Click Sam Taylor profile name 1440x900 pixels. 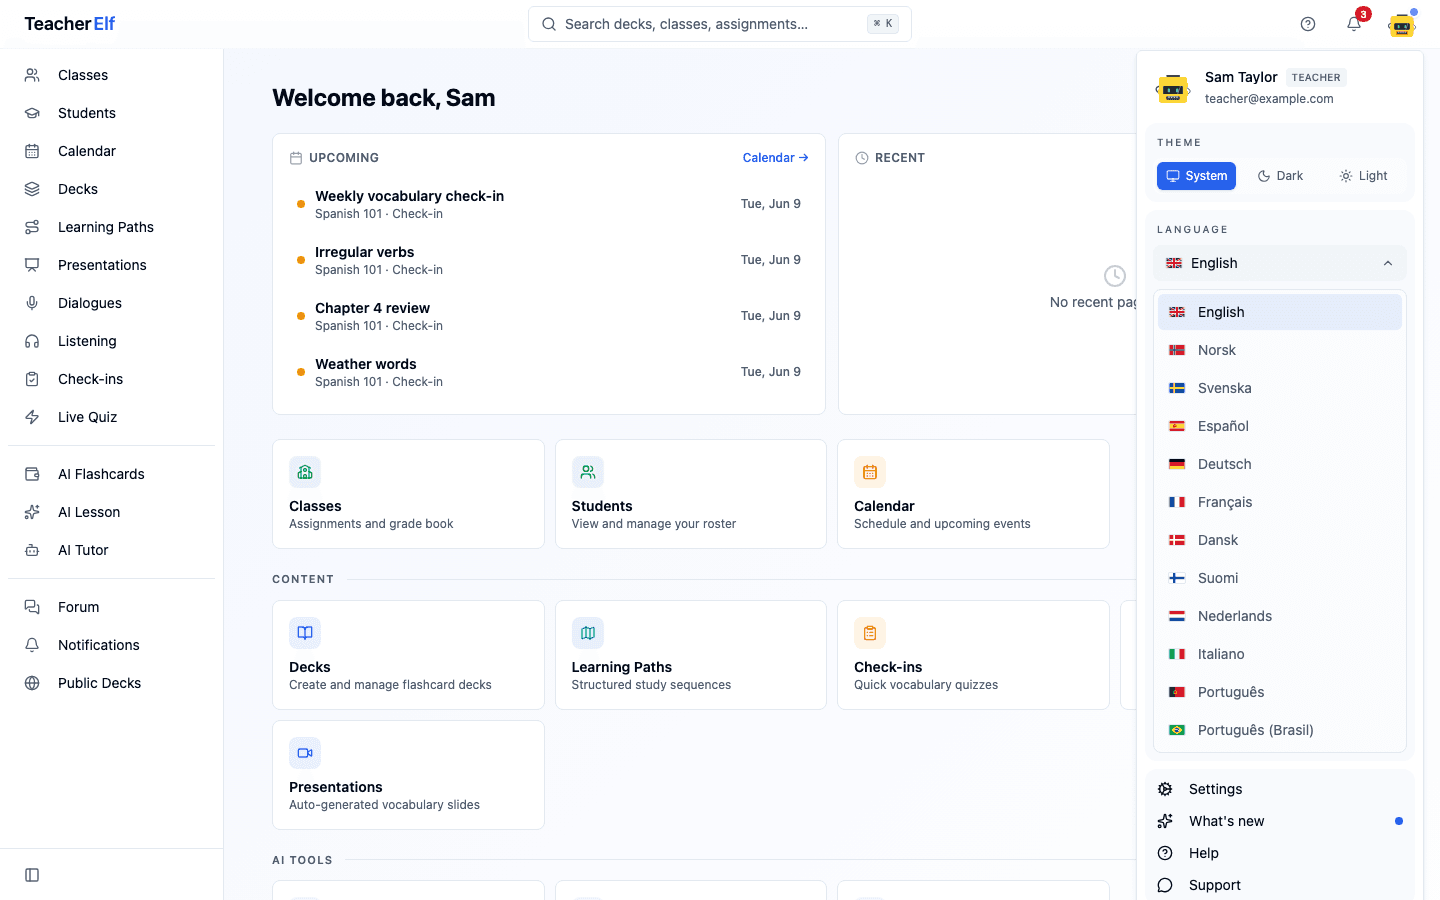(1241, 77)
